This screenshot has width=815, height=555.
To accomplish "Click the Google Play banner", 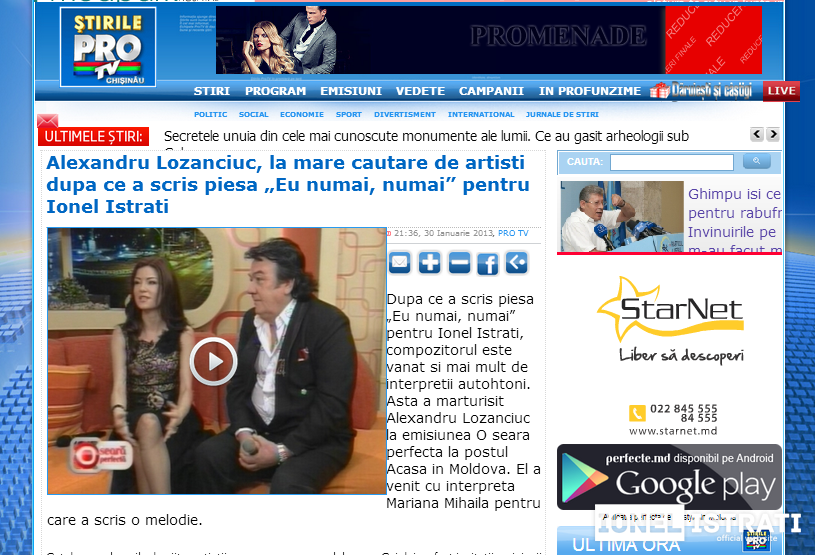I will pos(669,477).
